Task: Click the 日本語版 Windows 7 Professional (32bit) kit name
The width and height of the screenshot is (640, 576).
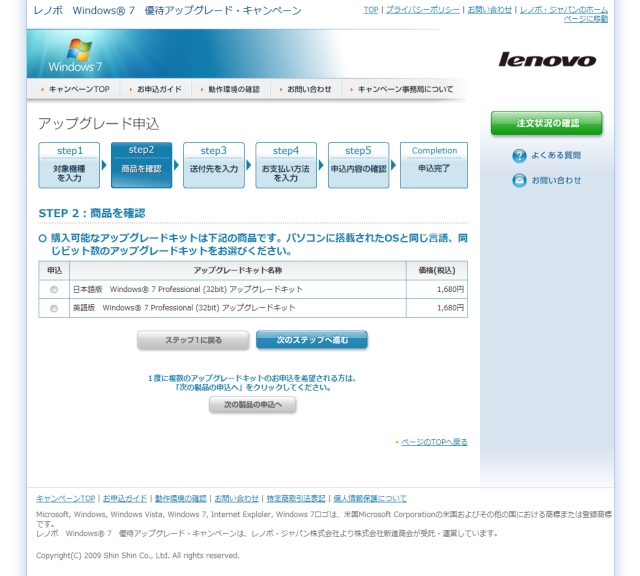Action: (188, 289)
